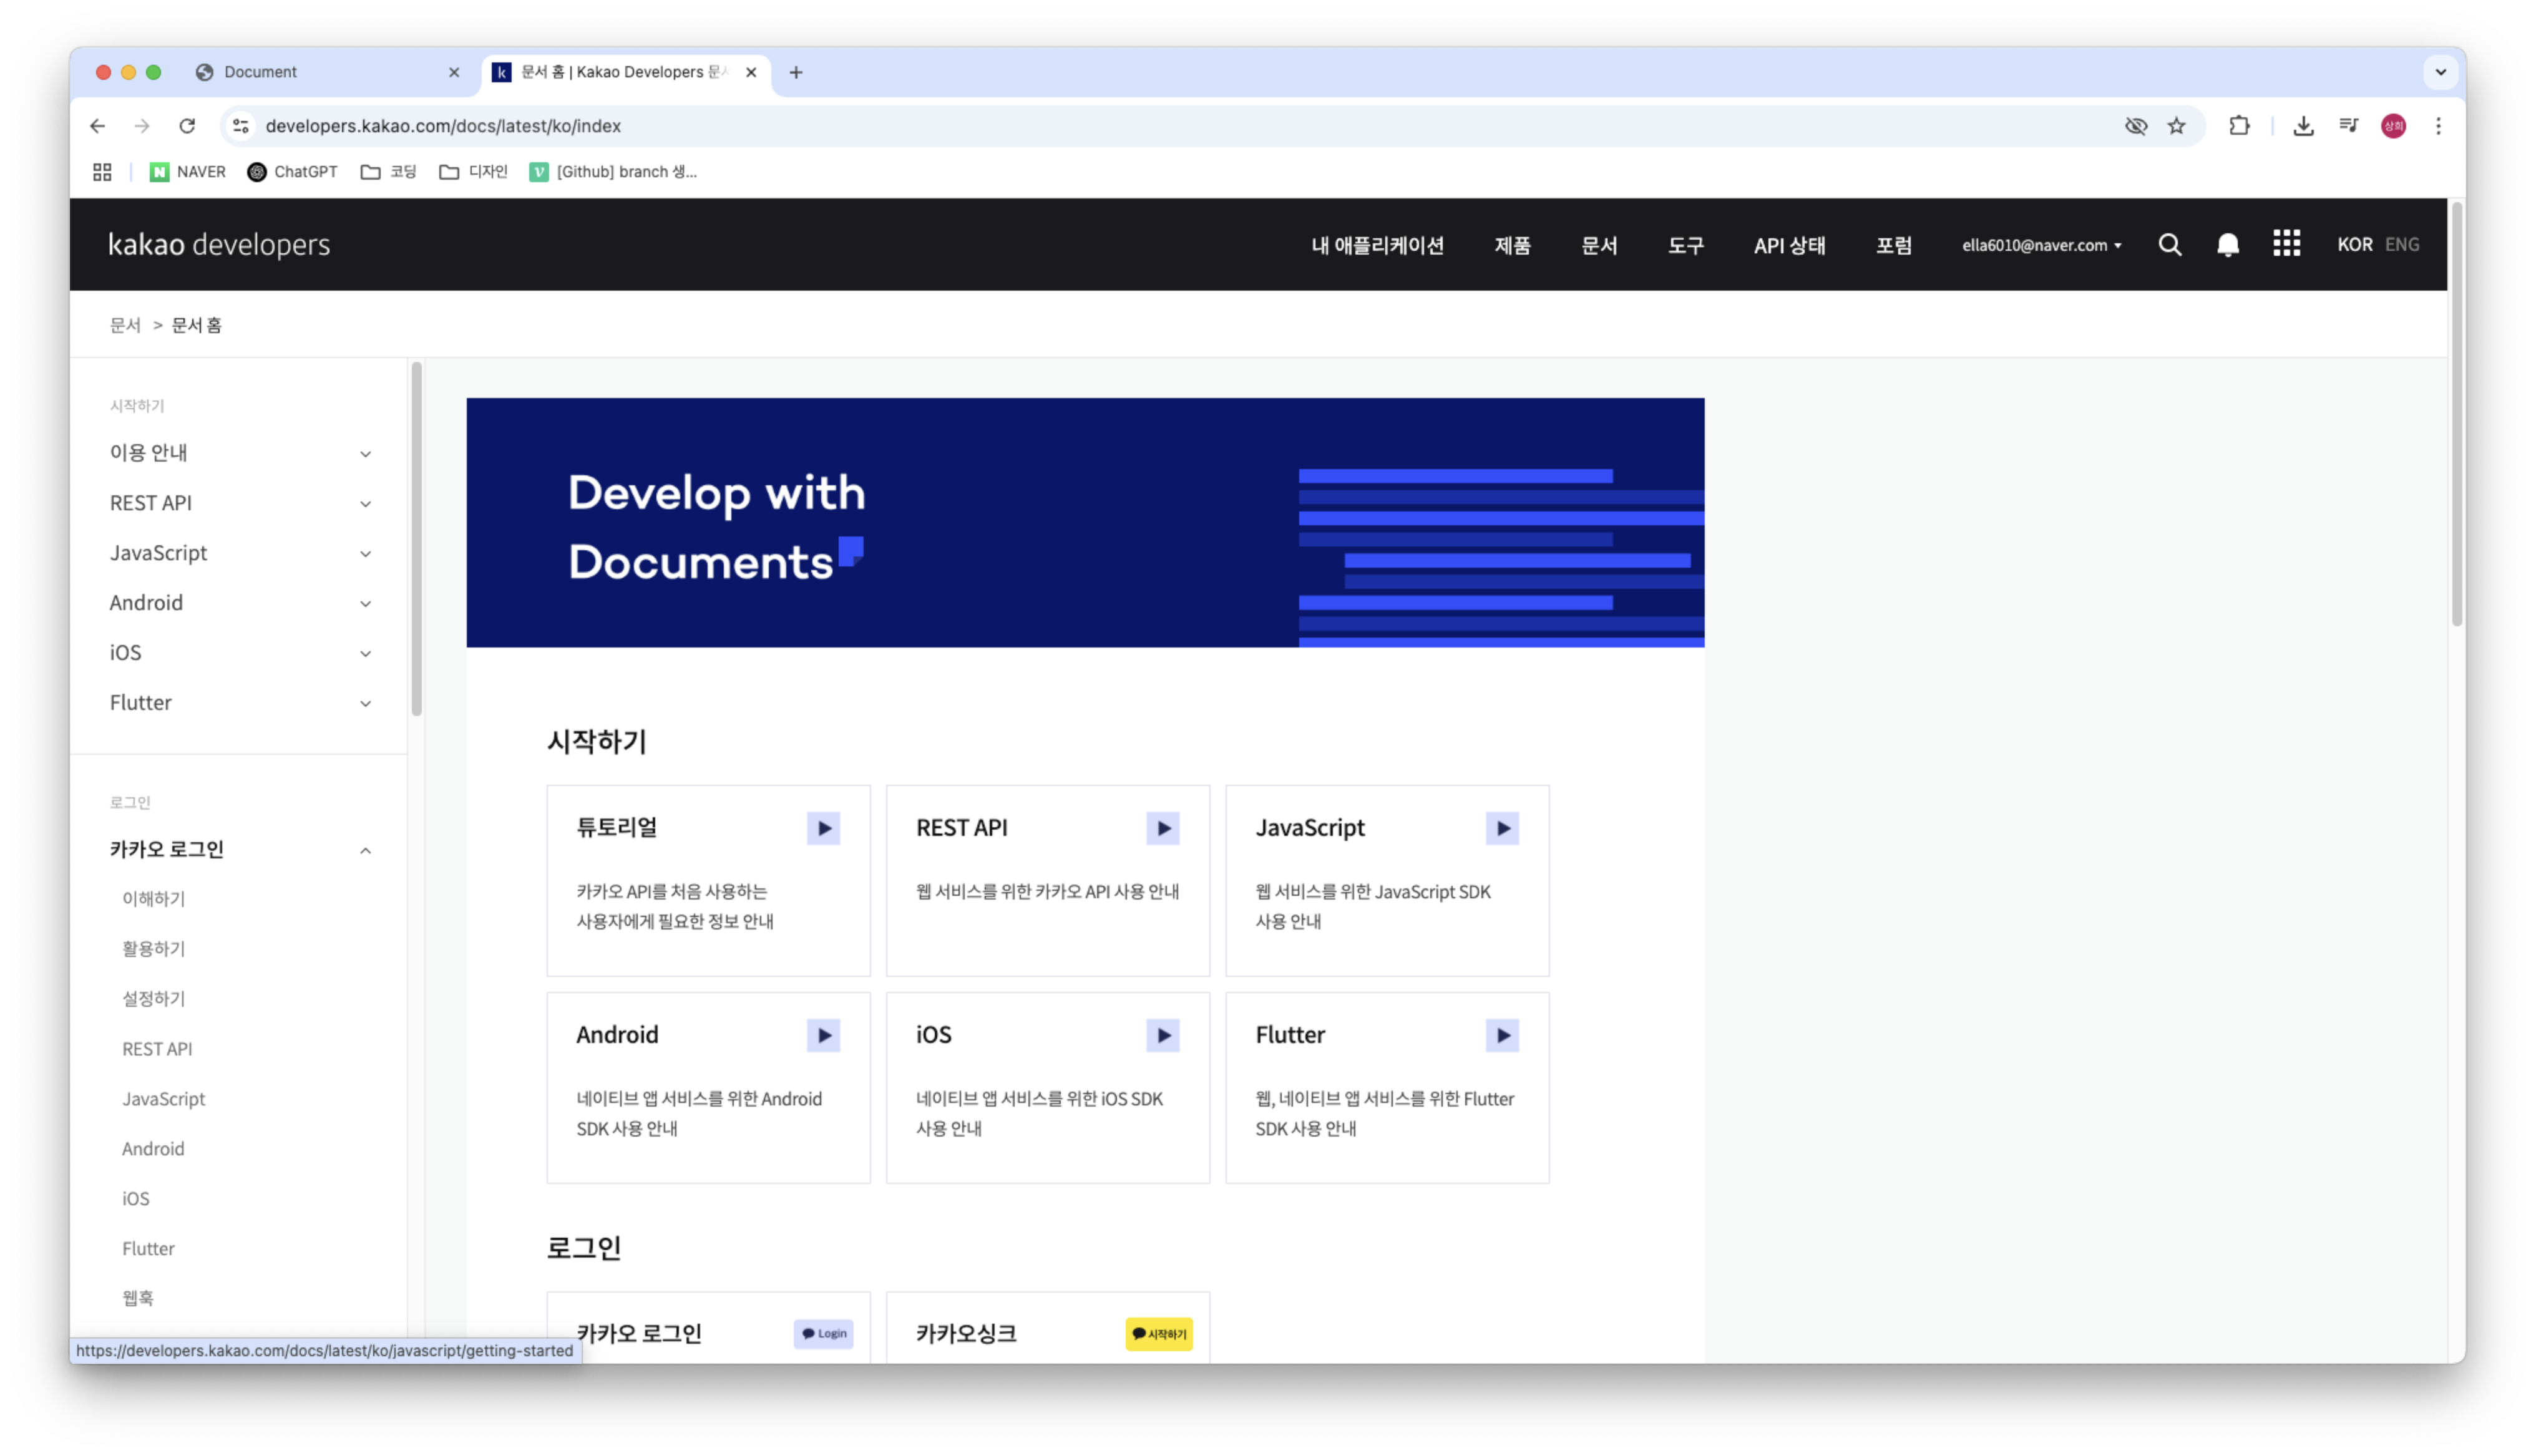Click the browser forward arrow
Viewport: 2536px width, 1456px height.
[142, 126]
